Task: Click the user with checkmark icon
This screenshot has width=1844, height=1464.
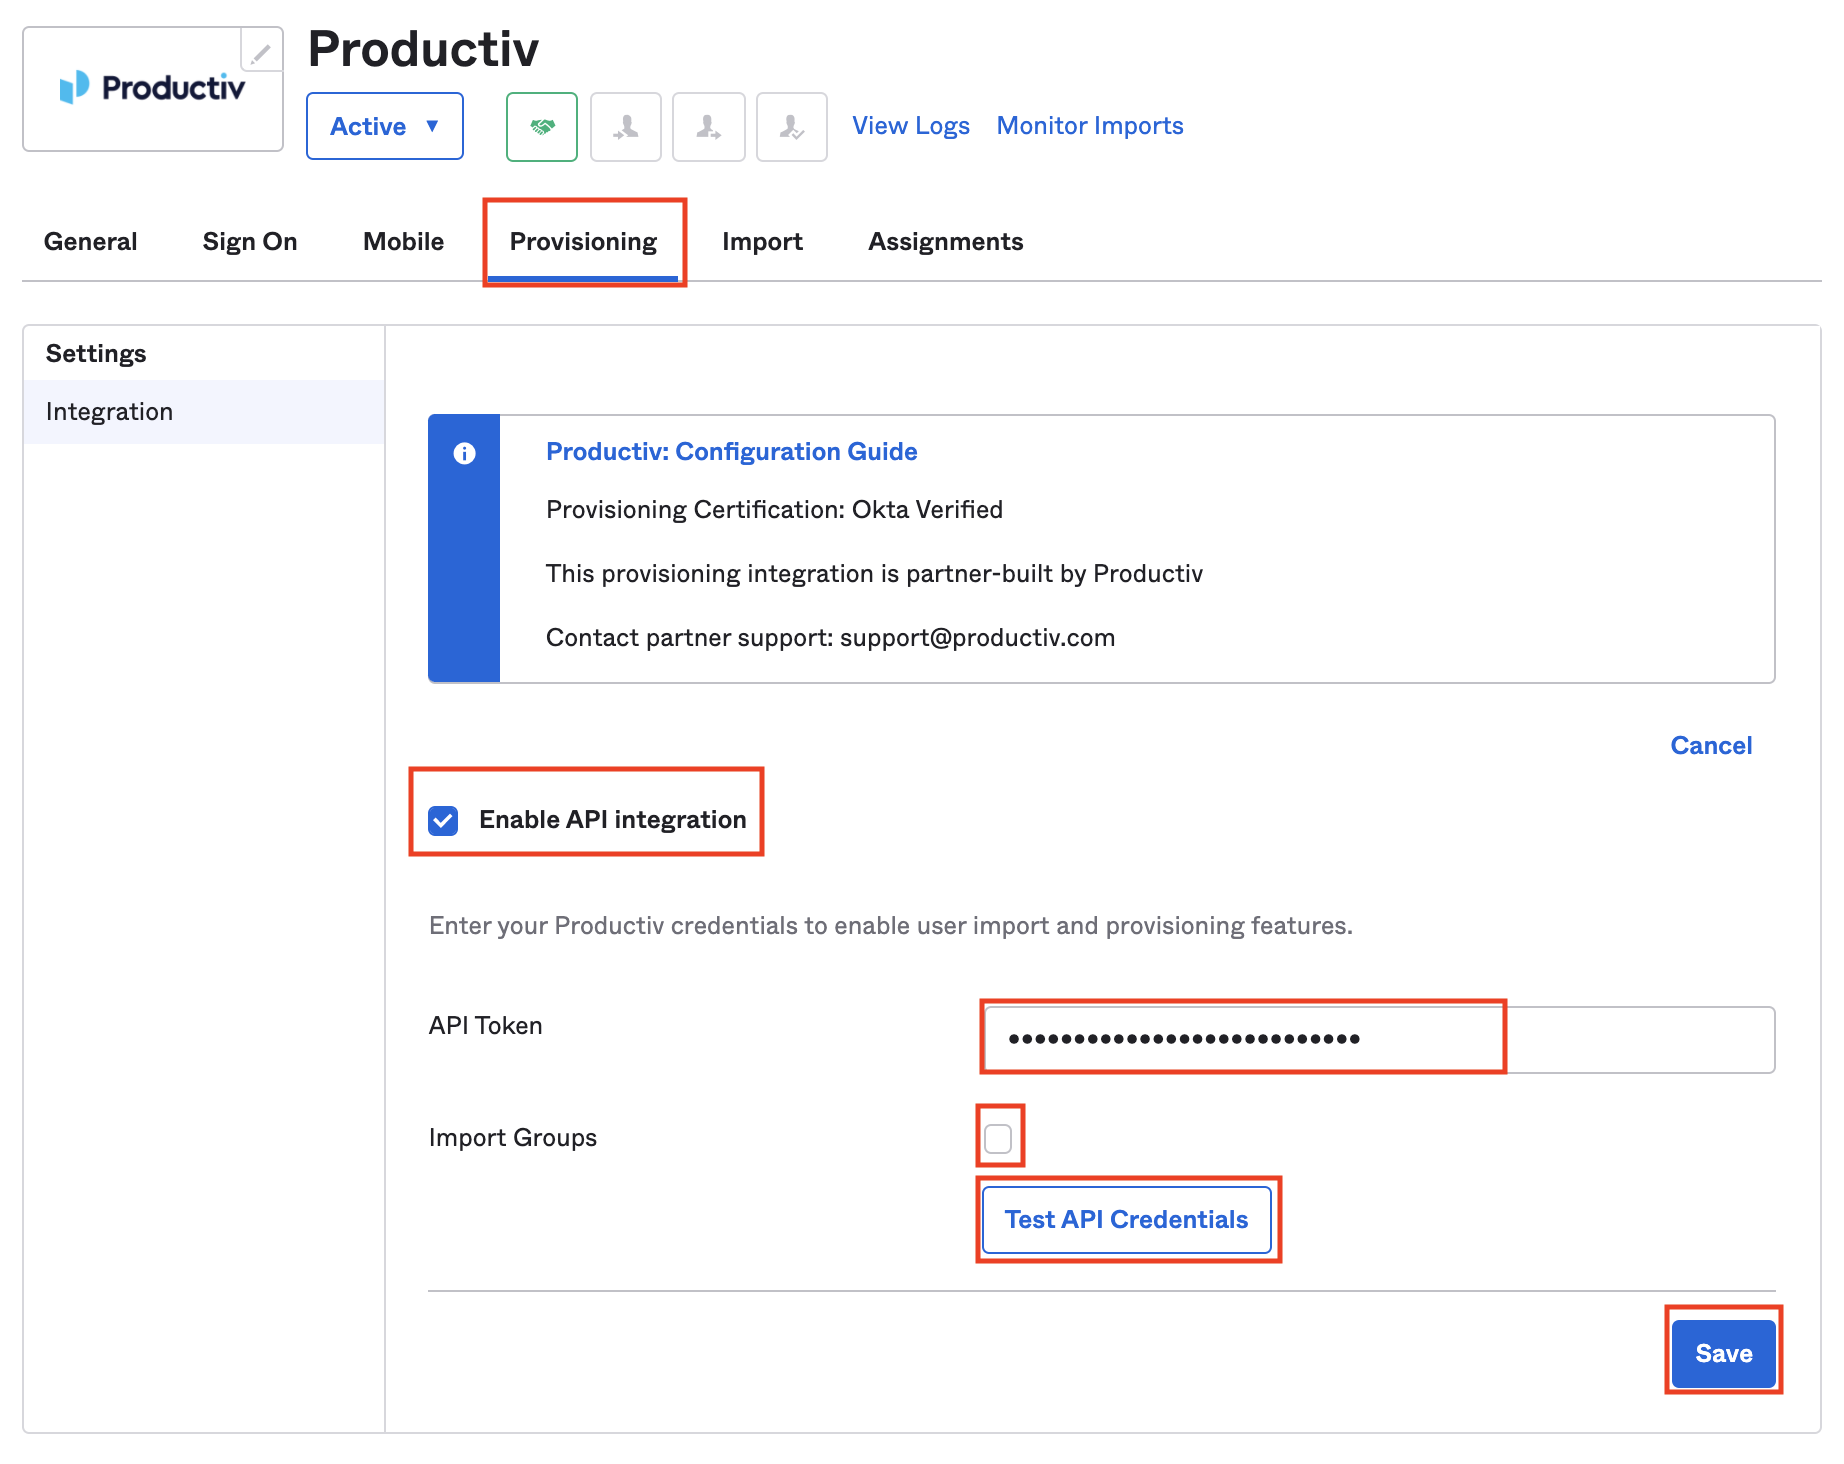Action: pyautogui.click(x=791, y=127)
